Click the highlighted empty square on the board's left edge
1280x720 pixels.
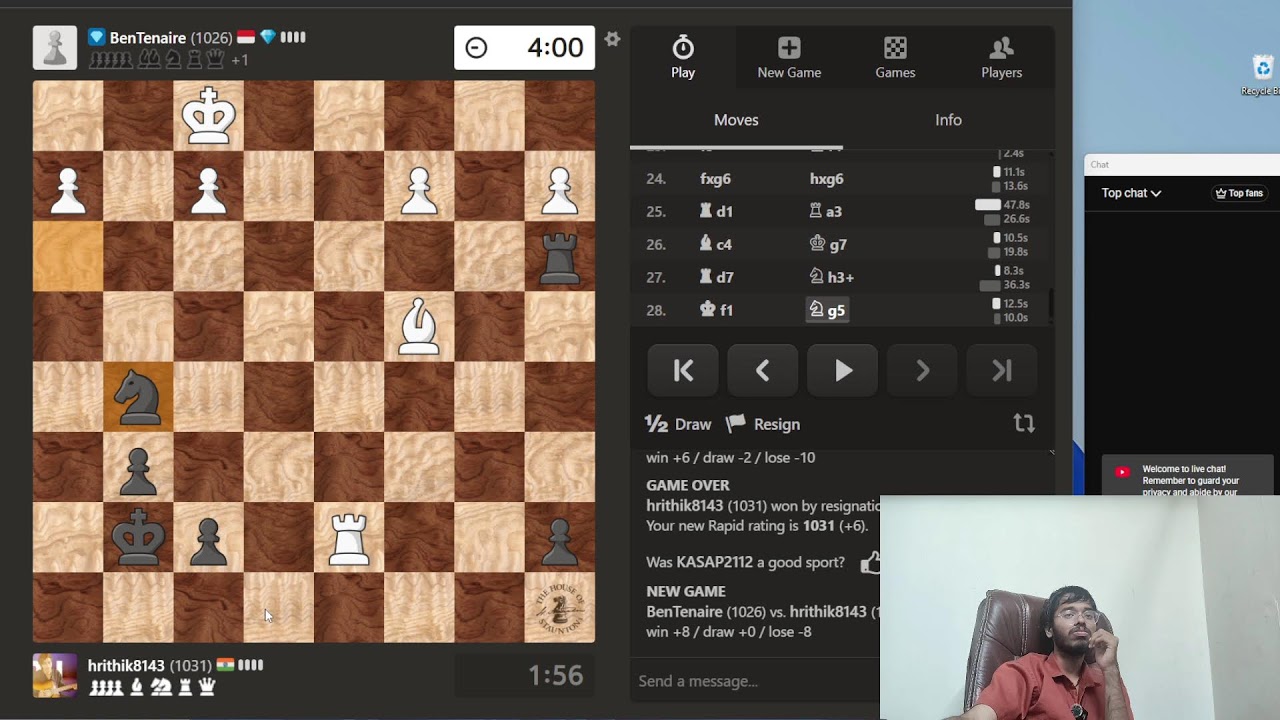click(68, 256)
